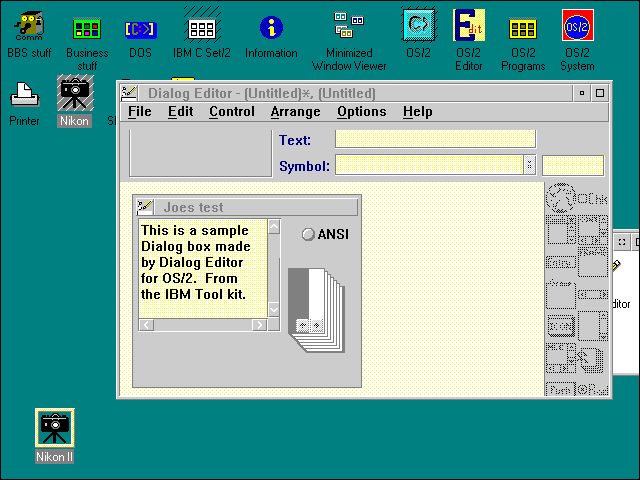Click the Symbol entry field
Screen dimensions: 640x480
point(429,165)
